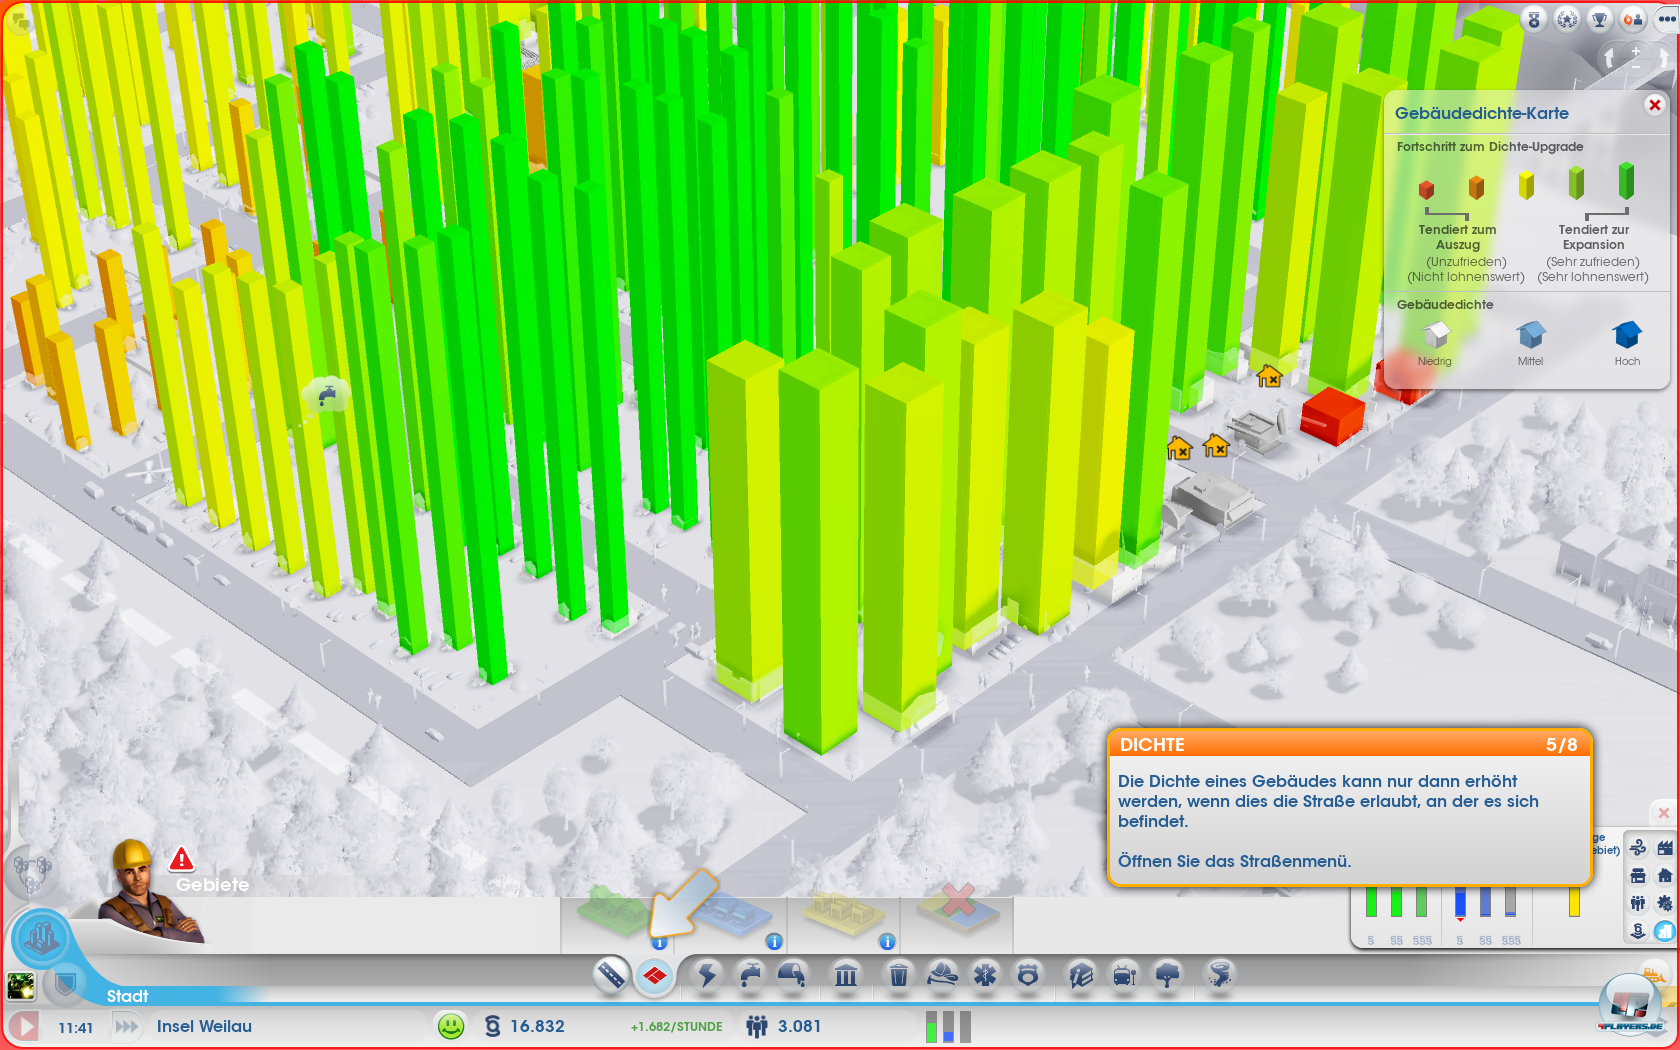Open the roads menu in the toolbar
The image size is (1680, 1050).
pyautogui.click(x=610, y=974)
